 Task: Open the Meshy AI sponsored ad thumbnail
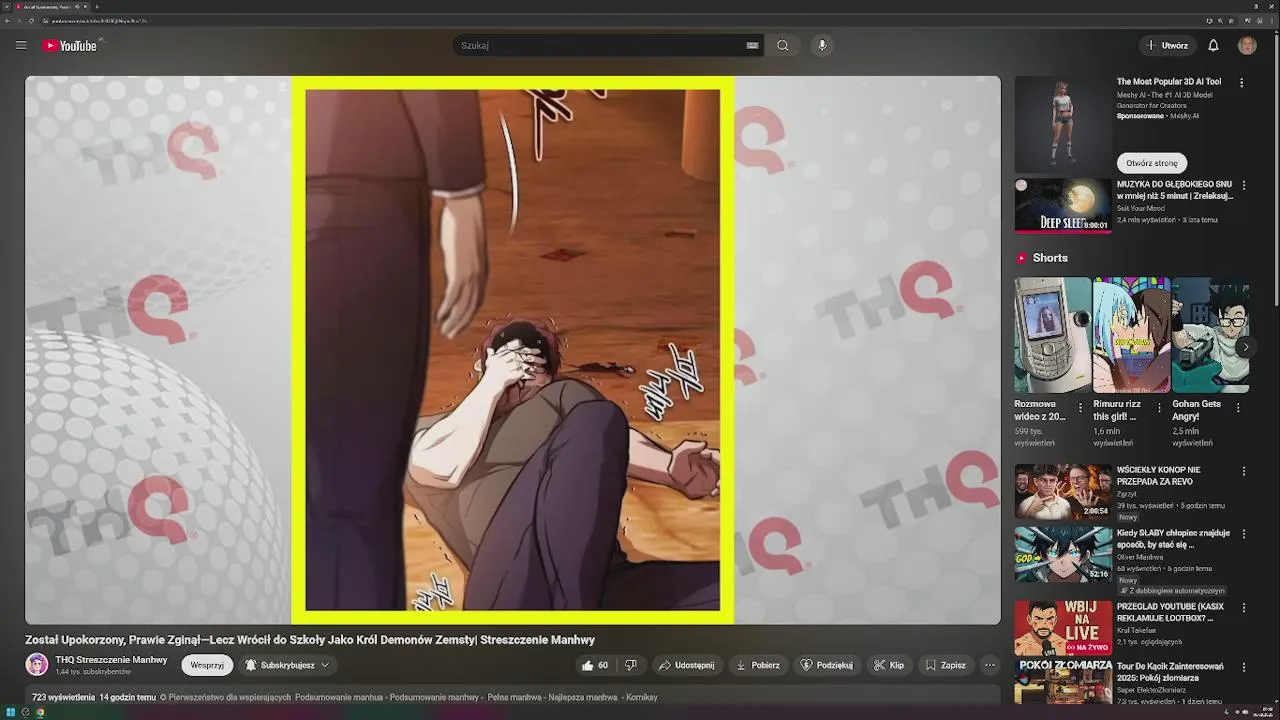point(1063,124)
